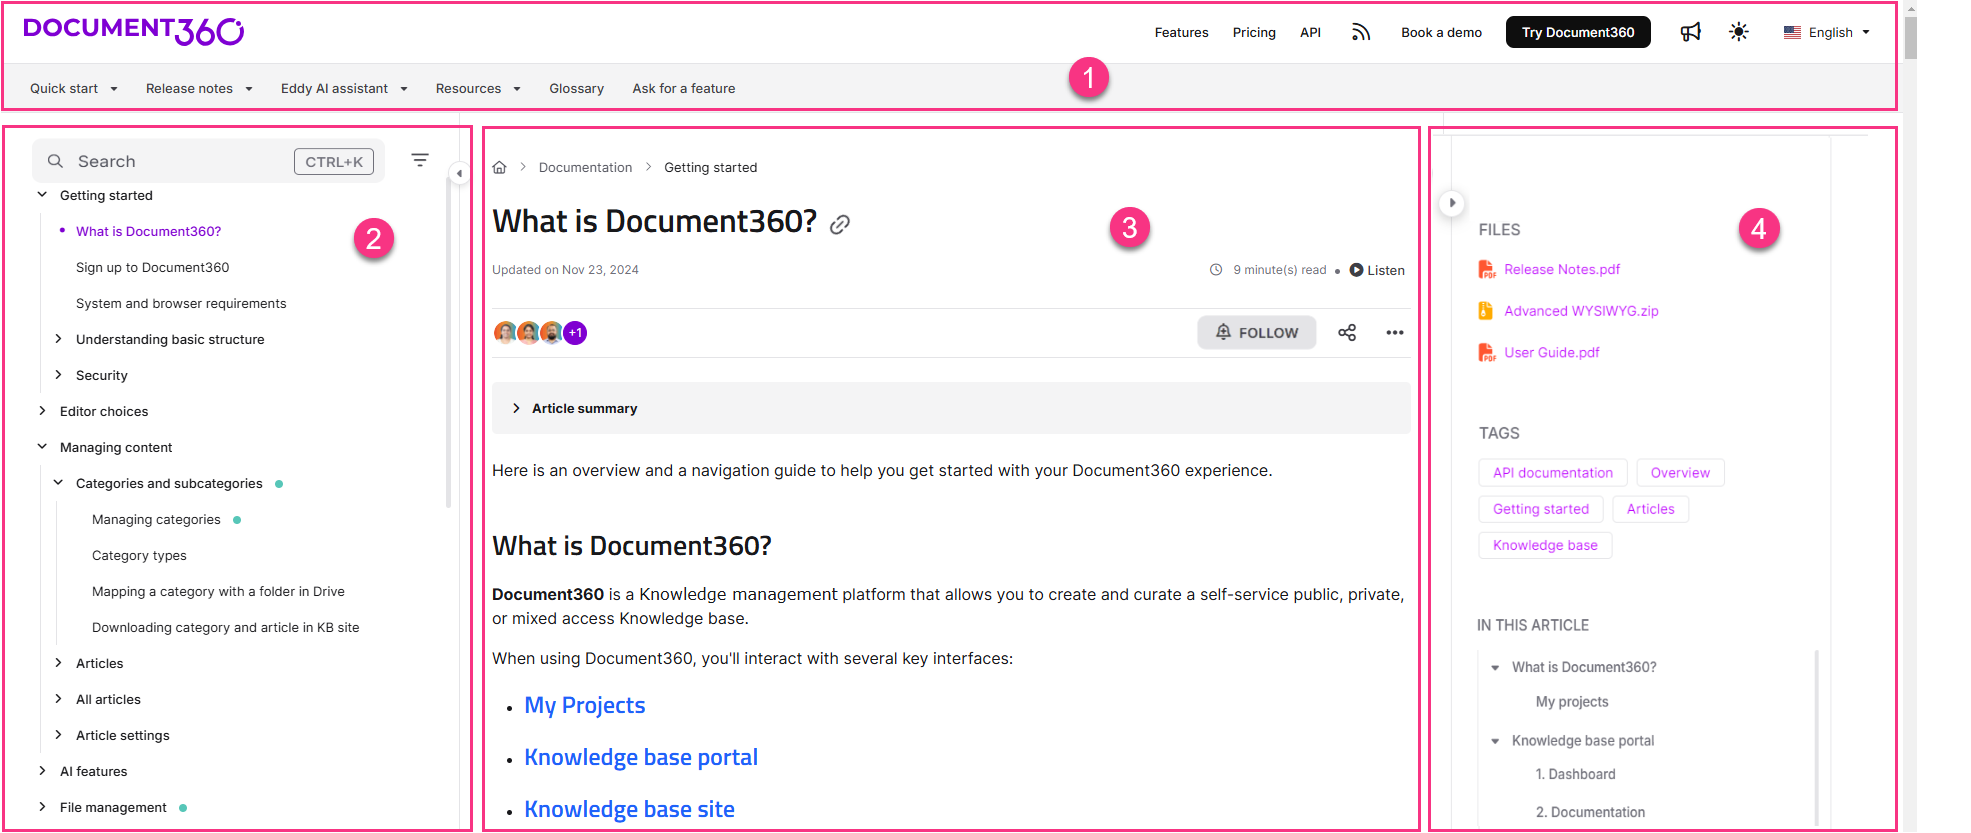
Task: Open Release Notes.pdf file link
Action: (x=1562, y=269)
